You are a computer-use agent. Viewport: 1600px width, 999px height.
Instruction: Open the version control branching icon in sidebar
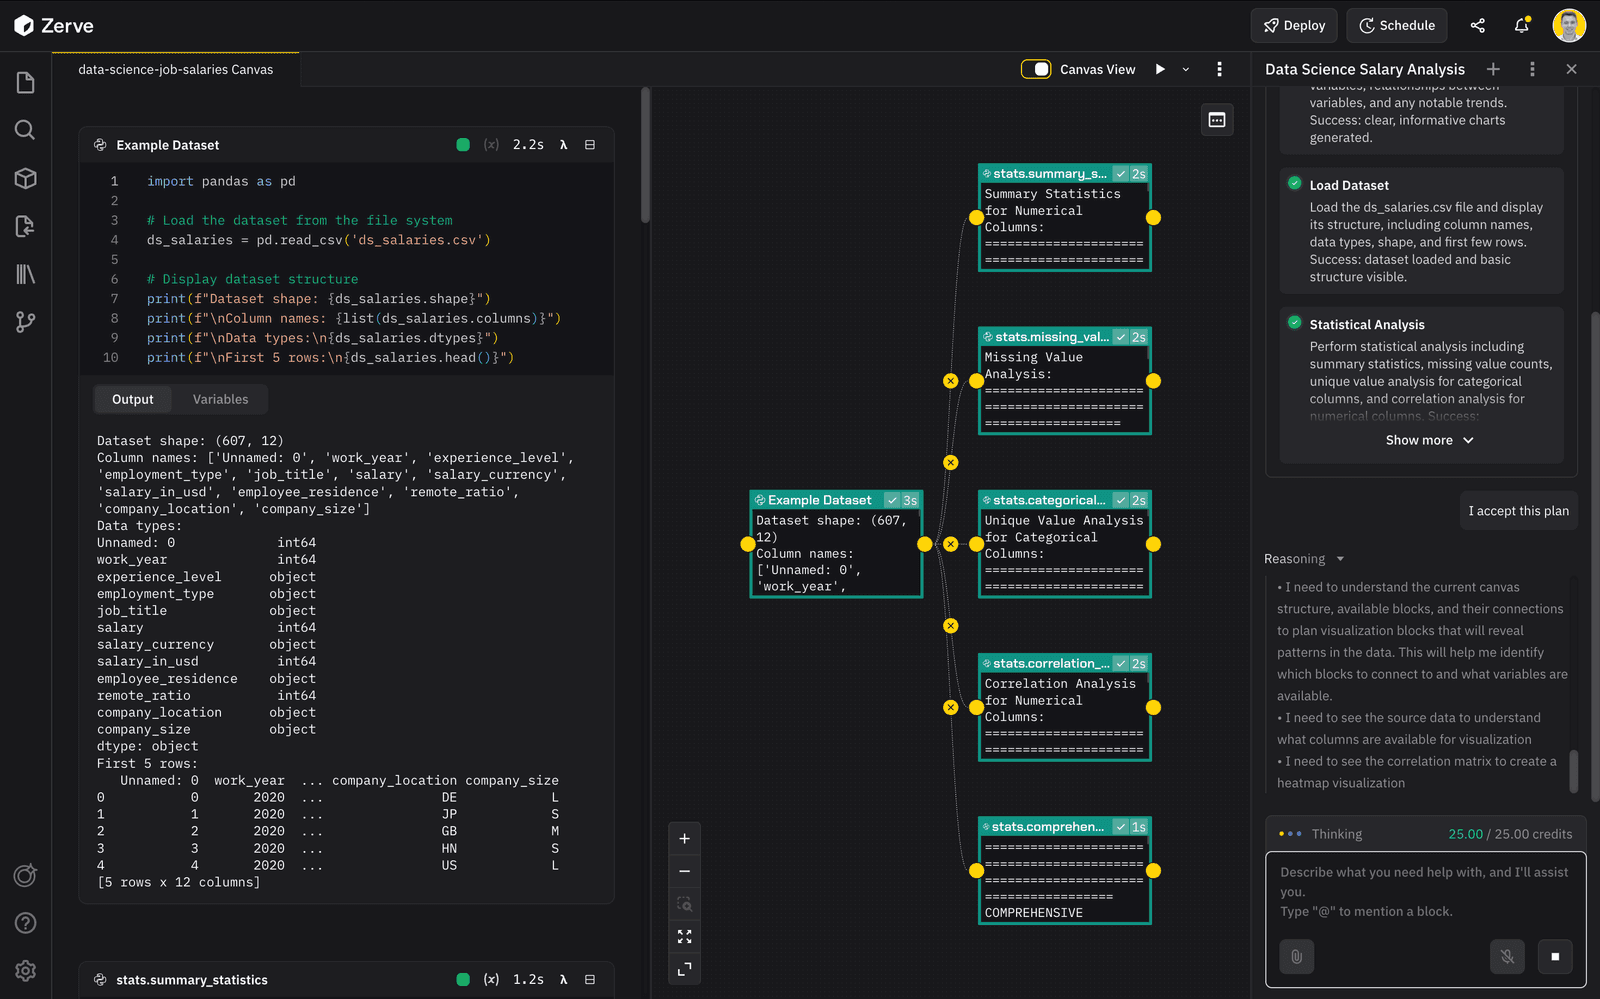point(25,322)
